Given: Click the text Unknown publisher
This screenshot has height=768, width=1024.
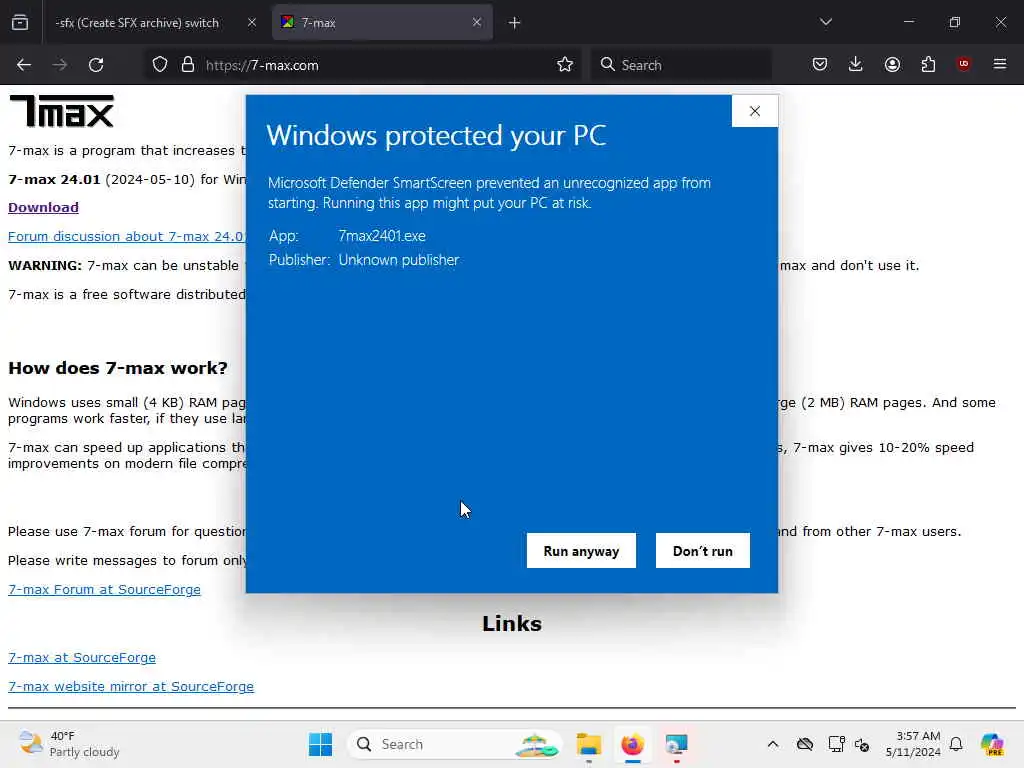Looking at the screenshot, I should pos(398,260).
